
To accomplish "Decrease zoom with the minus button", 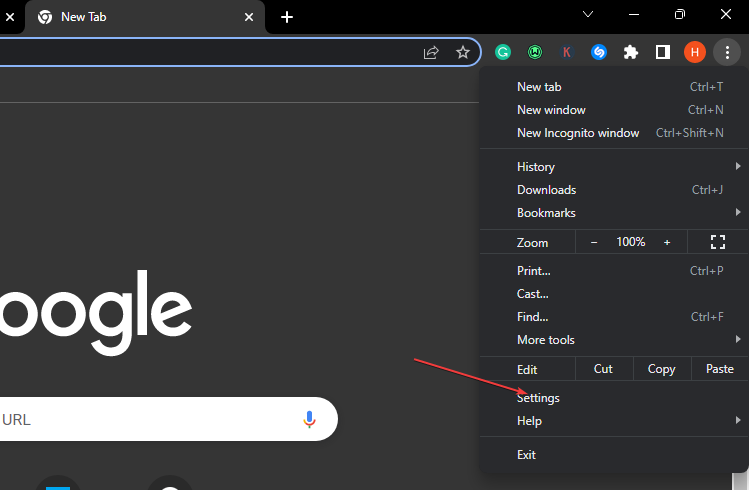I will [594, 242].
